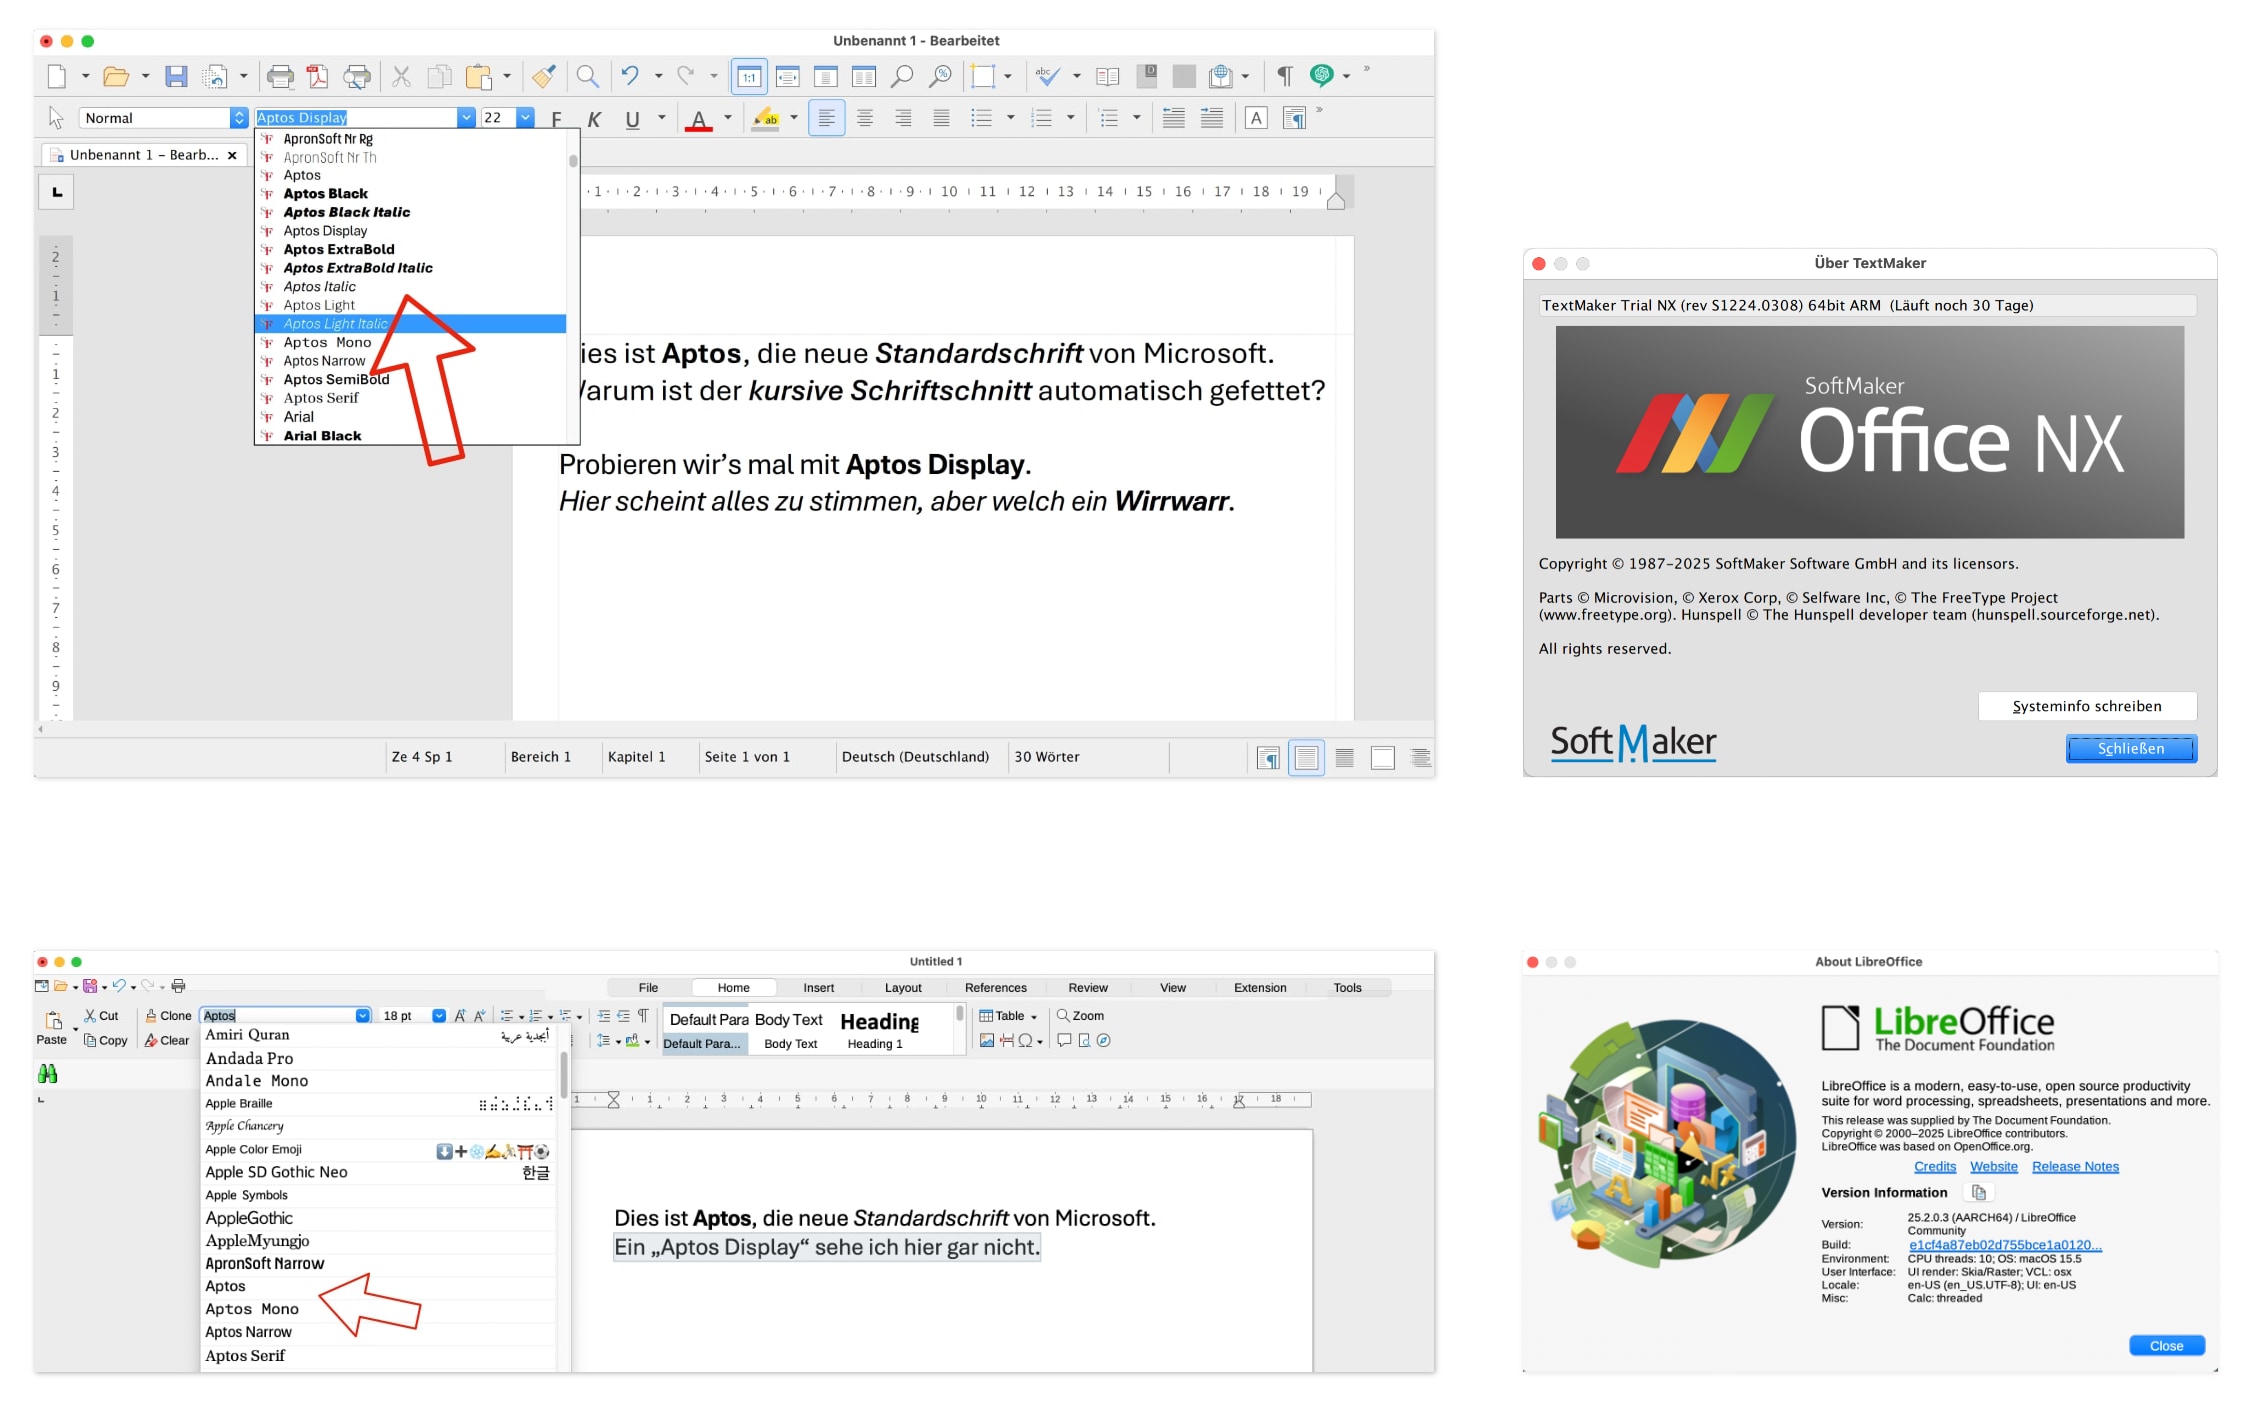The height and width of the screenshot is (1404, 2248).
Task: Open the font size 22 dropdown in TextMaker
Action: (x=525, y=118)
